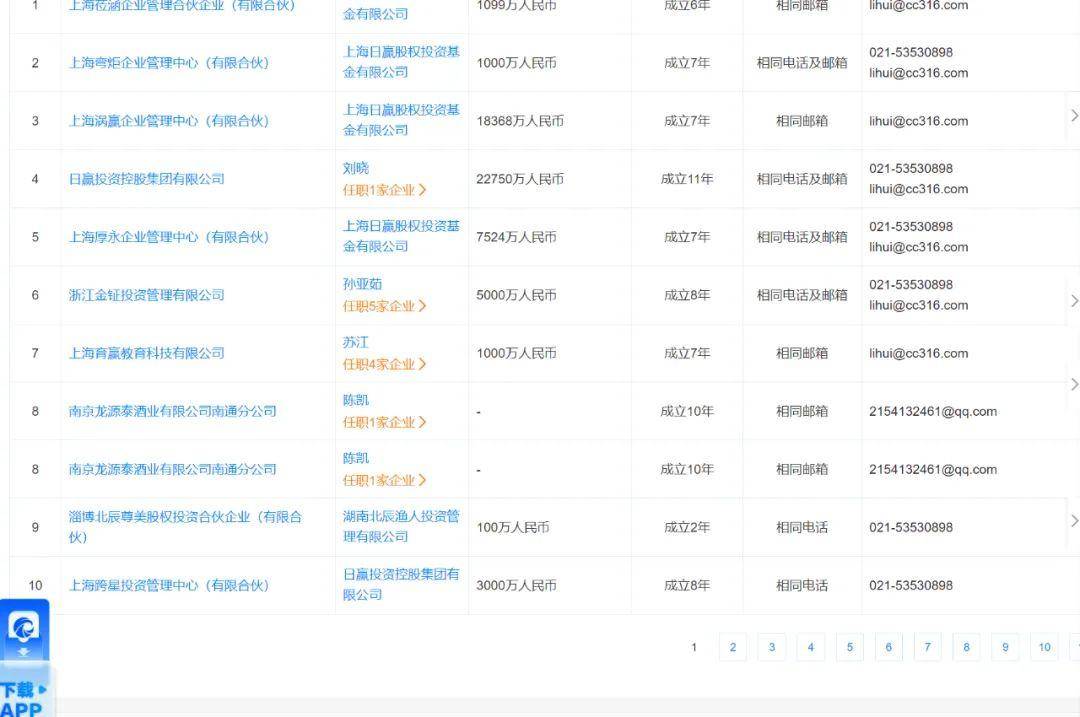Click 相同邮箱 in row 7
The width and height of the screenshot is (1080, 717).
click(802, 353)
